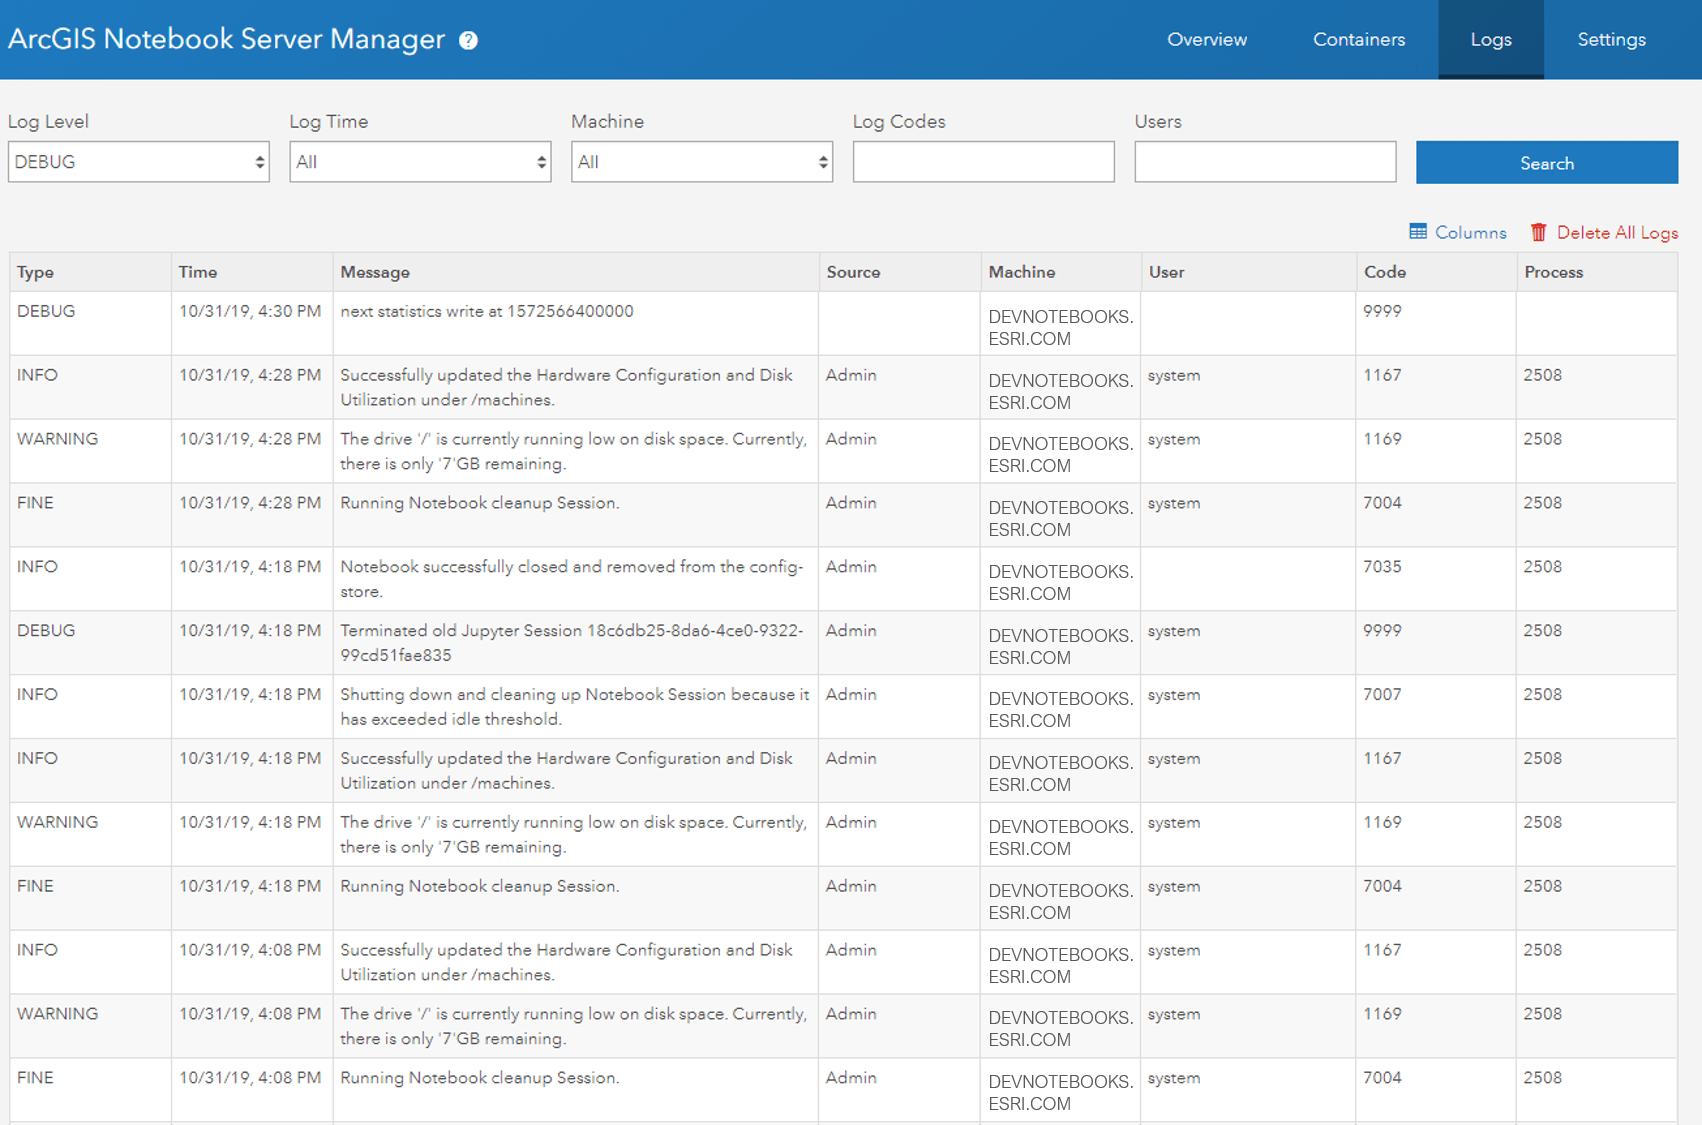Select the Logs tab
This screenshot has height=1125, width=1702.
point(1491,40)
